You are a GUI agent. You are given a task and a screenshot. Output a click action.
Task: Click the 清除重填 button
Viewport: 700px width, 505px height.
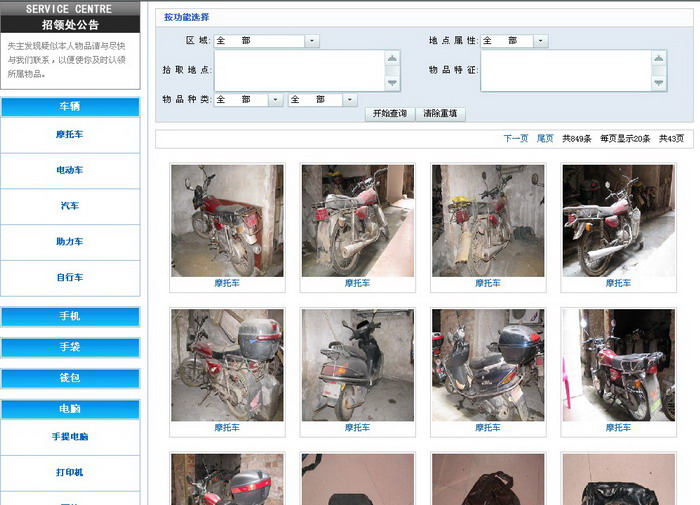click(x=440, y=114)
